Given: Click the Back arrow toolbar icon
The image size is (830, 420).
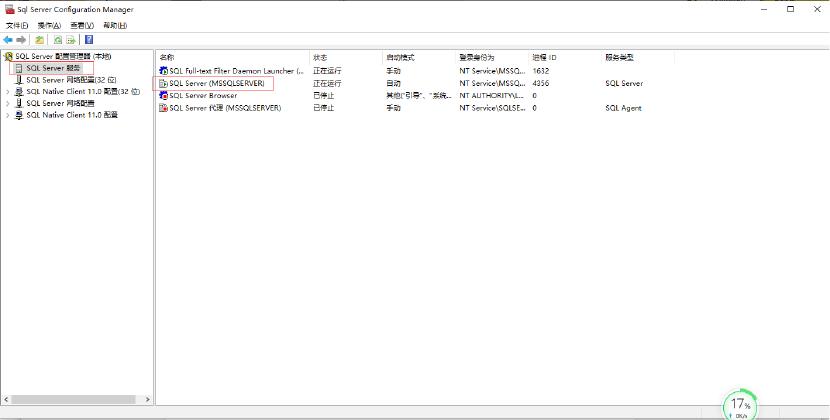Looking at the screenshot, I should (x=7, y=40).
